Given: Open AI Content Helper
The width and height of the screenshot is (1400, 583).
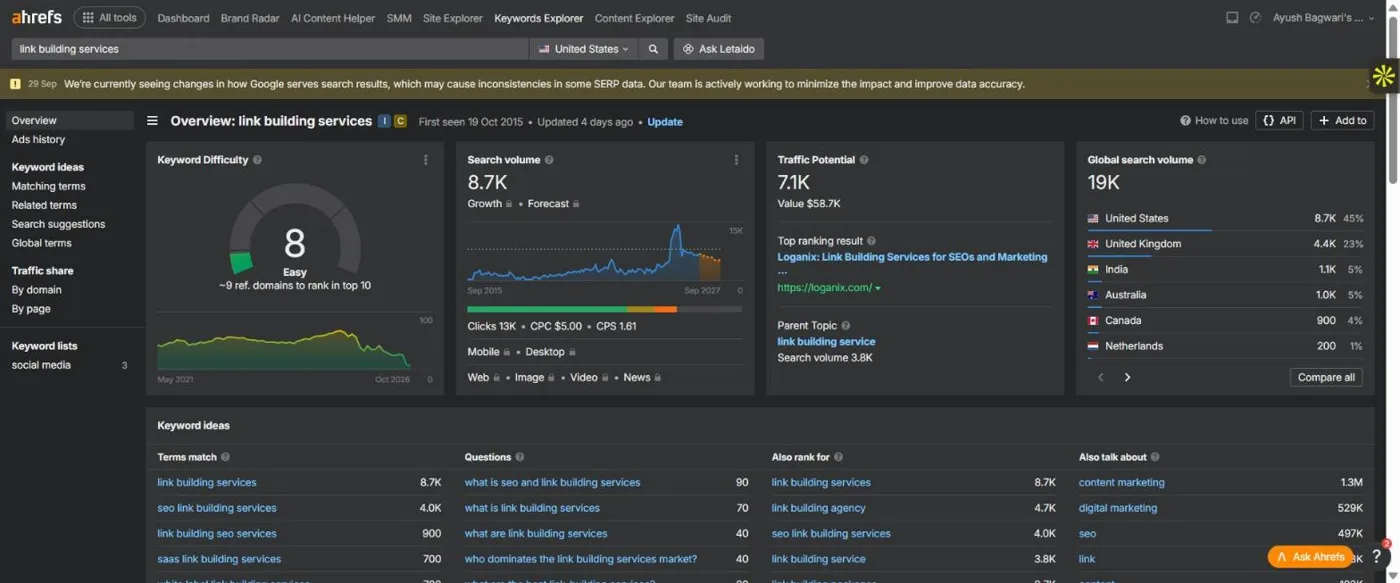Looking at the screenshot, I should (333, 18).
